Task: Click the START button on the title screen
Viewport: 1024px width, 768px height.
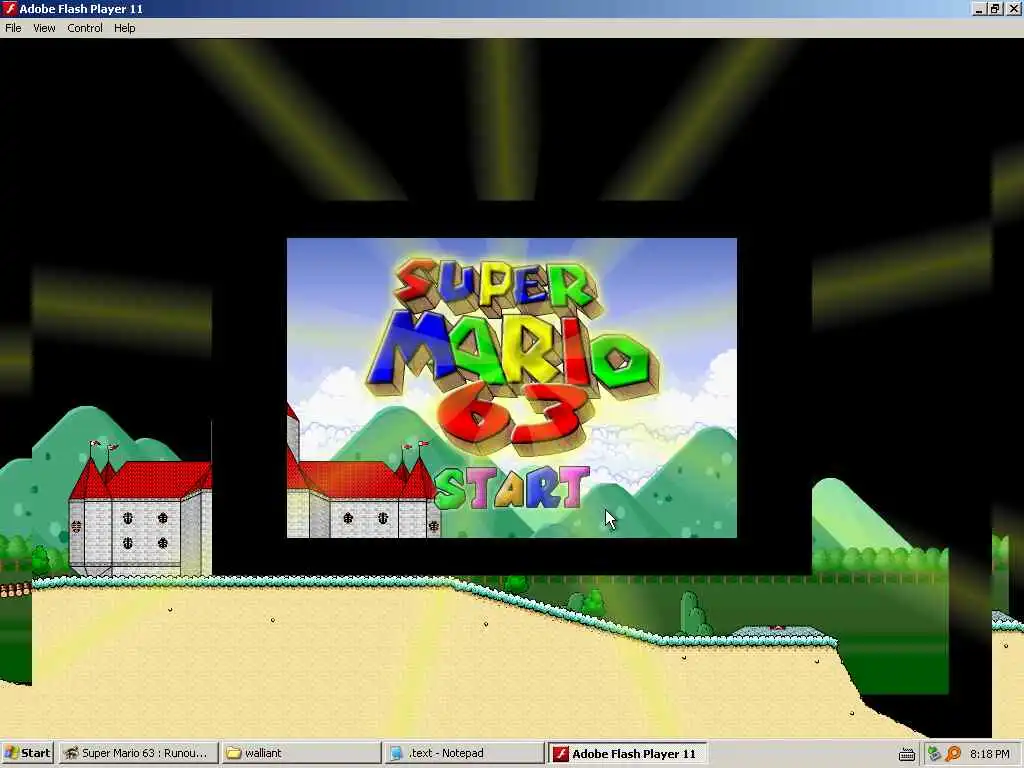Action: [x=511, y=488]
